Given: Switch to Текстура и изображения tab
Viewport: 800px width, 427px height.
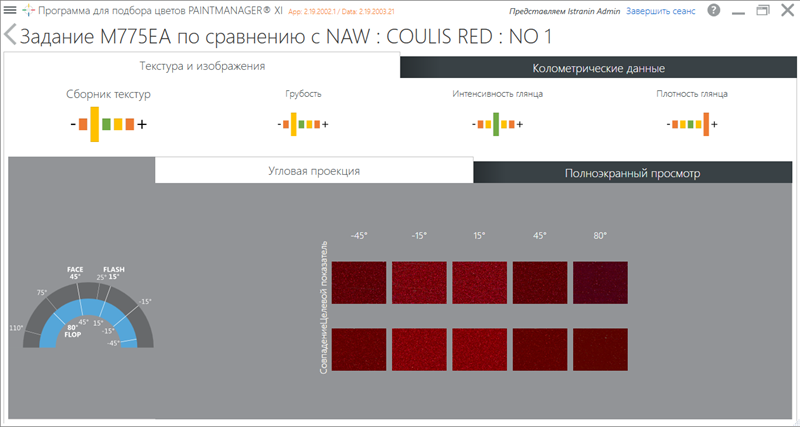Looking at the screenshot, I should tap(202, 65).
